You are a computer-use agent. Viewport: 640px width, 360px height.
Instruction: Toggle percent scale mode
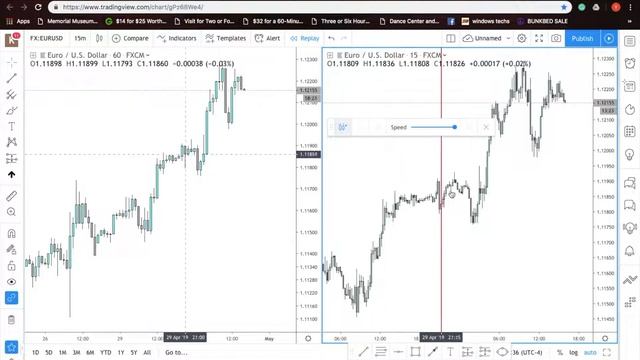pos(560,352)
